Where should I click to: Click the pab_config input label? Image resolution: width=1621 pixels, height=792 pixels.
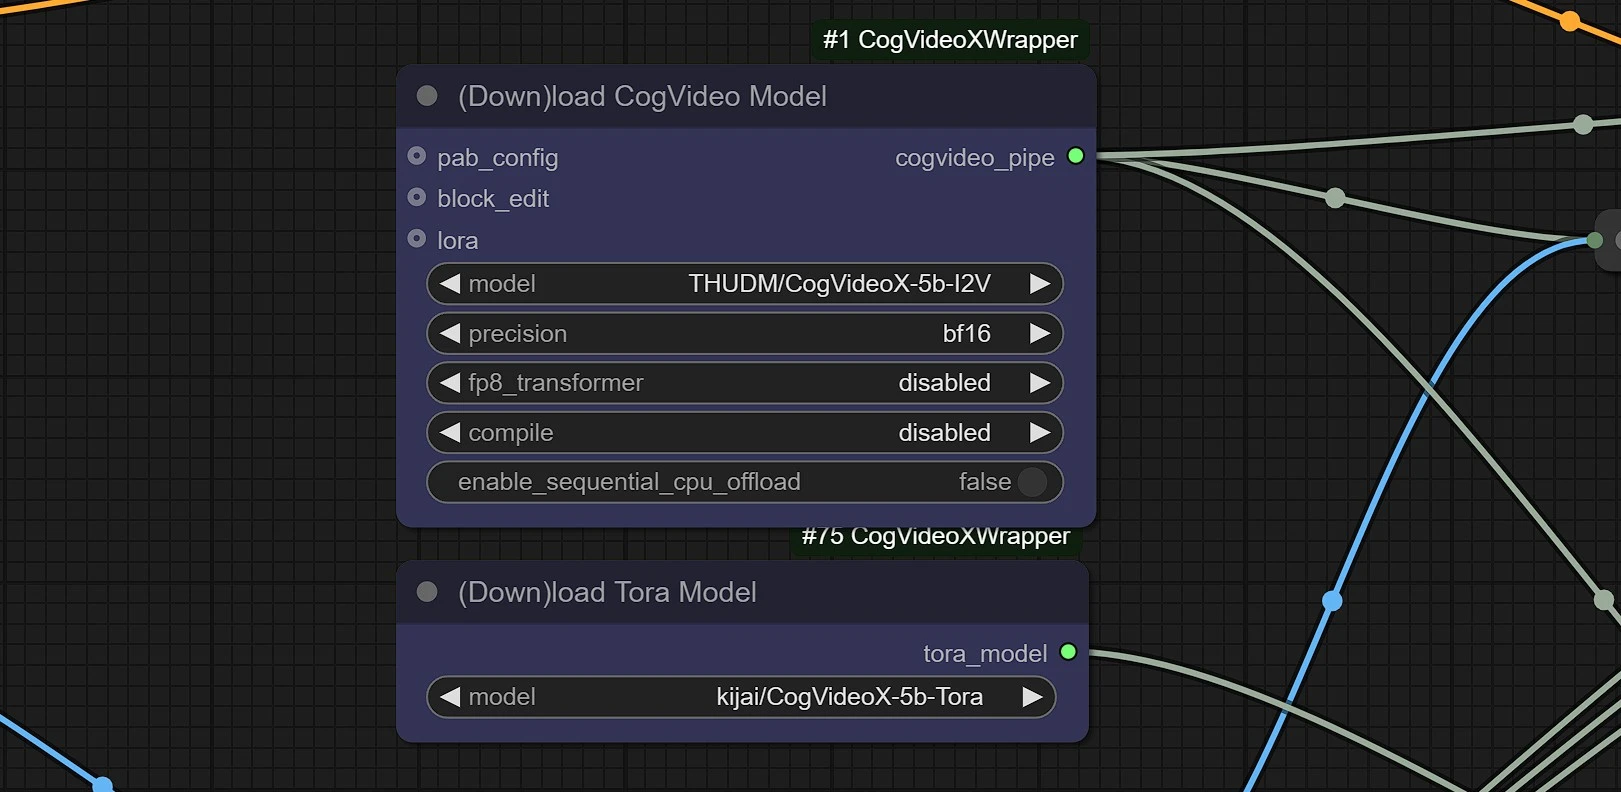[498, 157]
